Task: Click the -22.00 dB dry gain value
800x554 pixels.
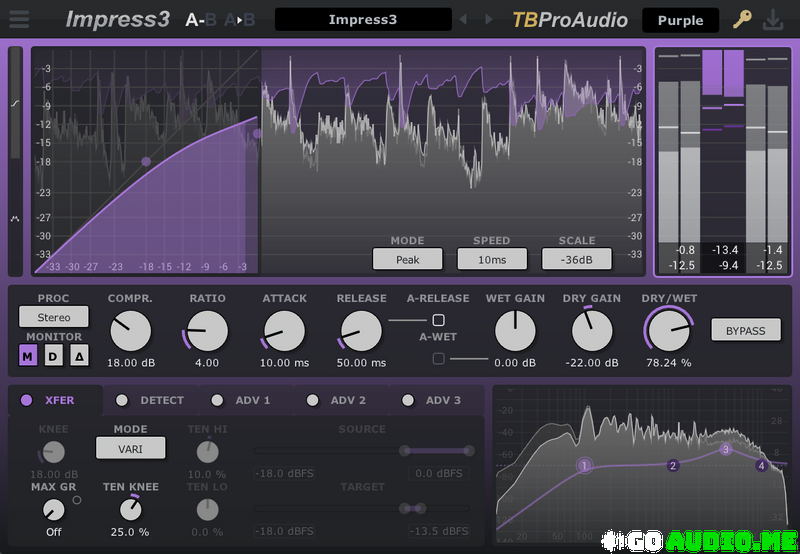Action: click(592, 363)
